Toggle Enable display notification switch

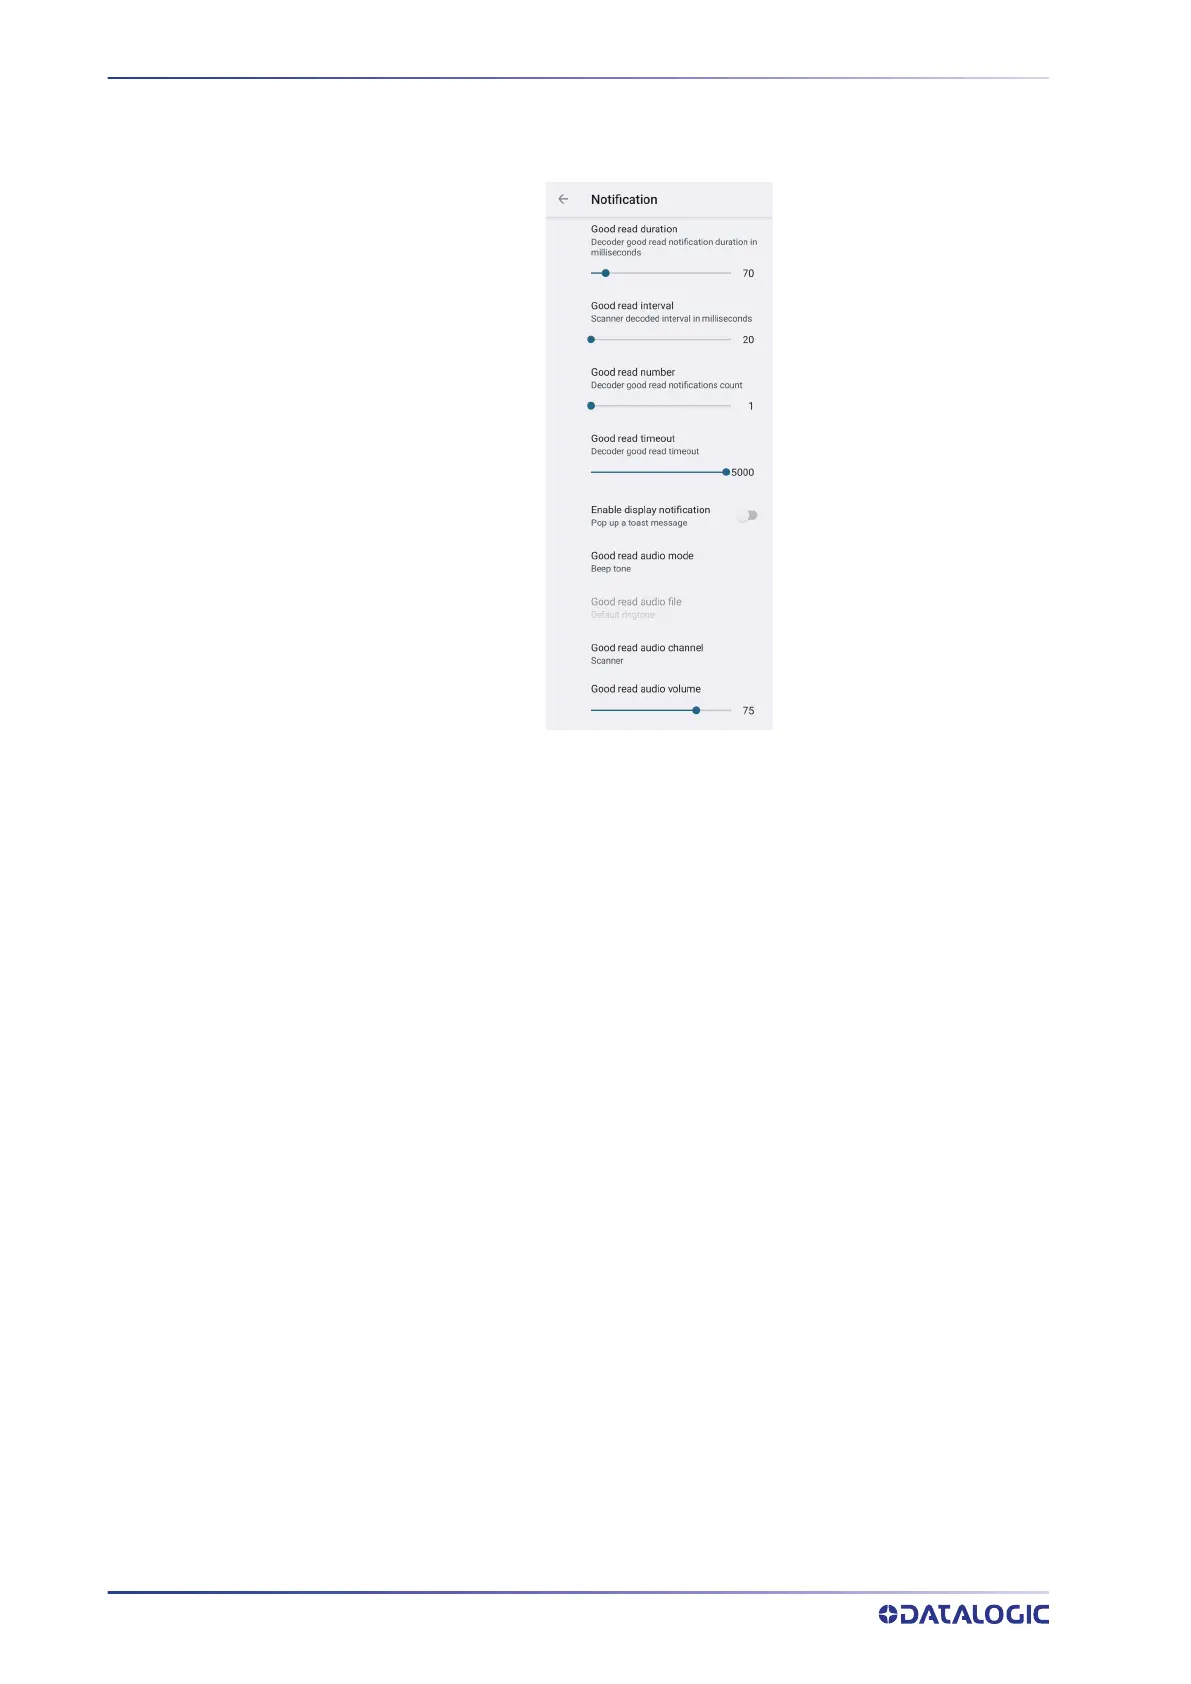tap(747, 516)
